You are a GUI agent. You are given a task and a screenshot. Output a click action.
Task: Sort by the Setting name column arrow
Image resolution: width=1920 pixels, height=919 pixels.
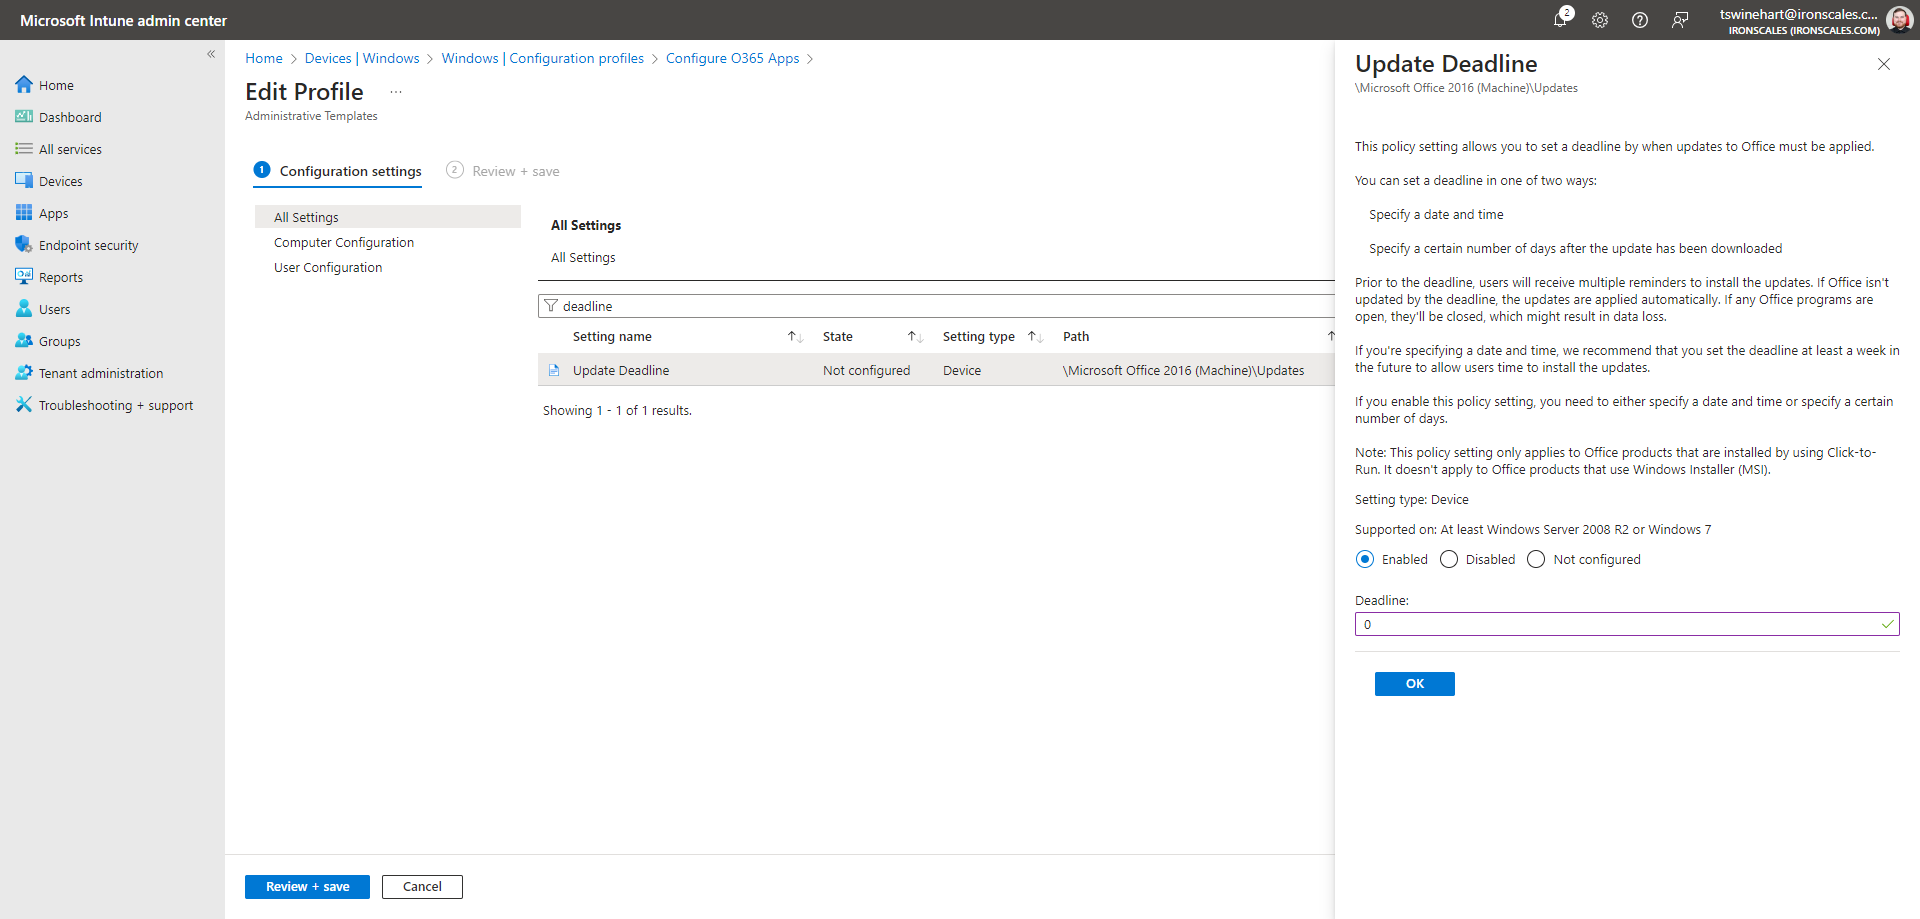794,336
